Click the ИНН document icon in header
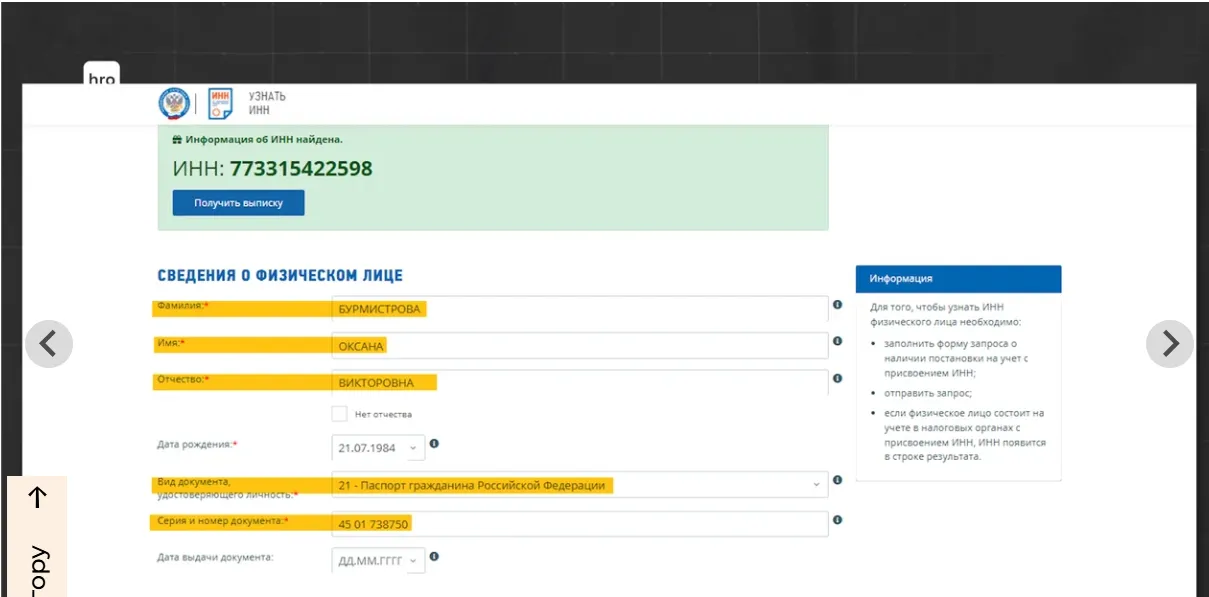The height and width of the screenshot is (597, 1209). pos(220,103)
